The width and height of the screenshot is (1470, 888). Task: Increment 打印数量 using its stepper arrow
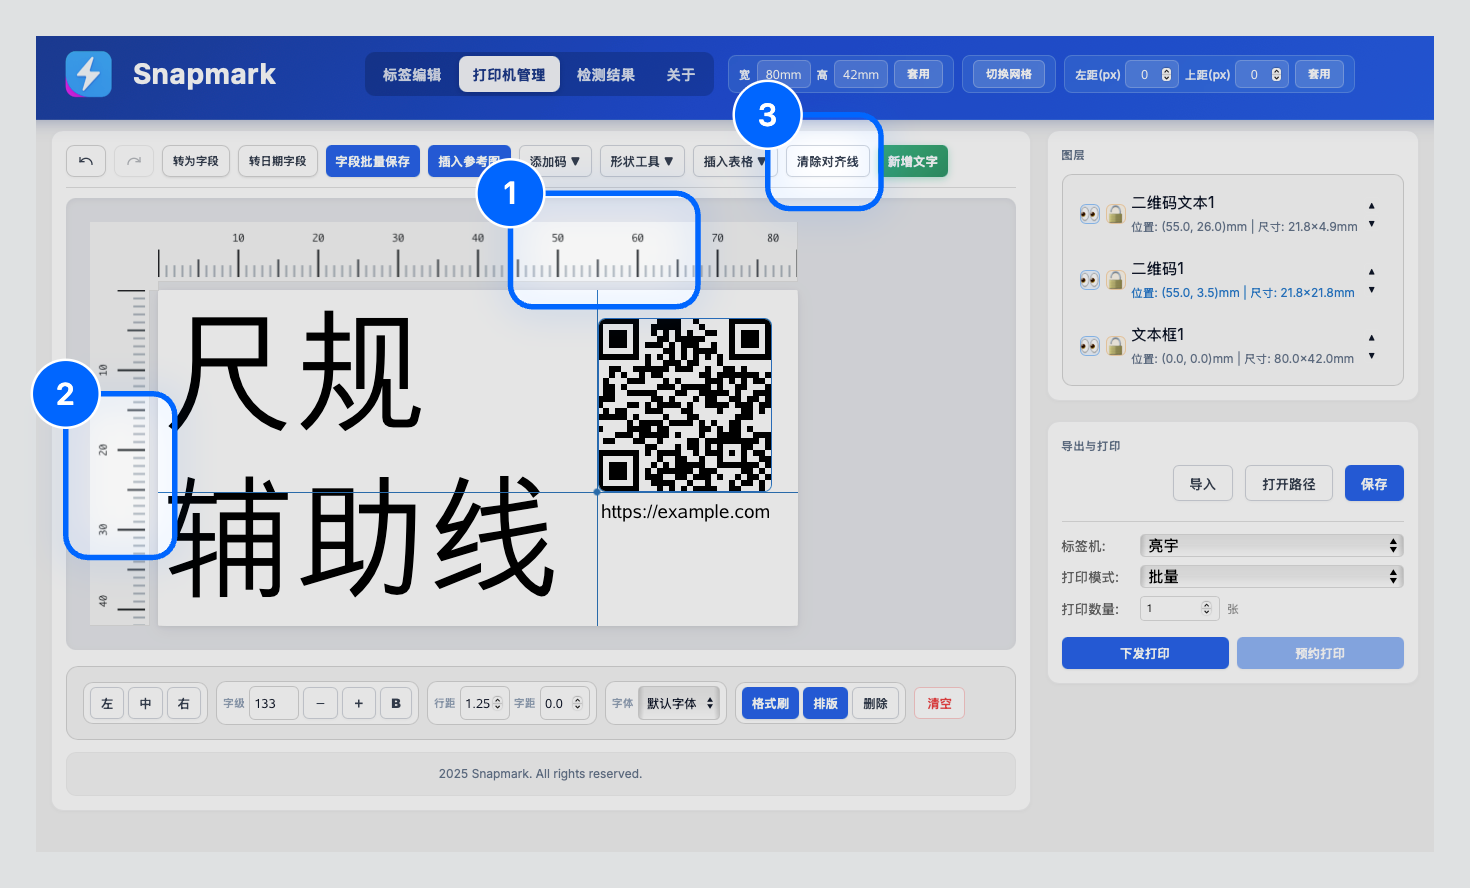pyautogui.click(x=1206, y=603)
